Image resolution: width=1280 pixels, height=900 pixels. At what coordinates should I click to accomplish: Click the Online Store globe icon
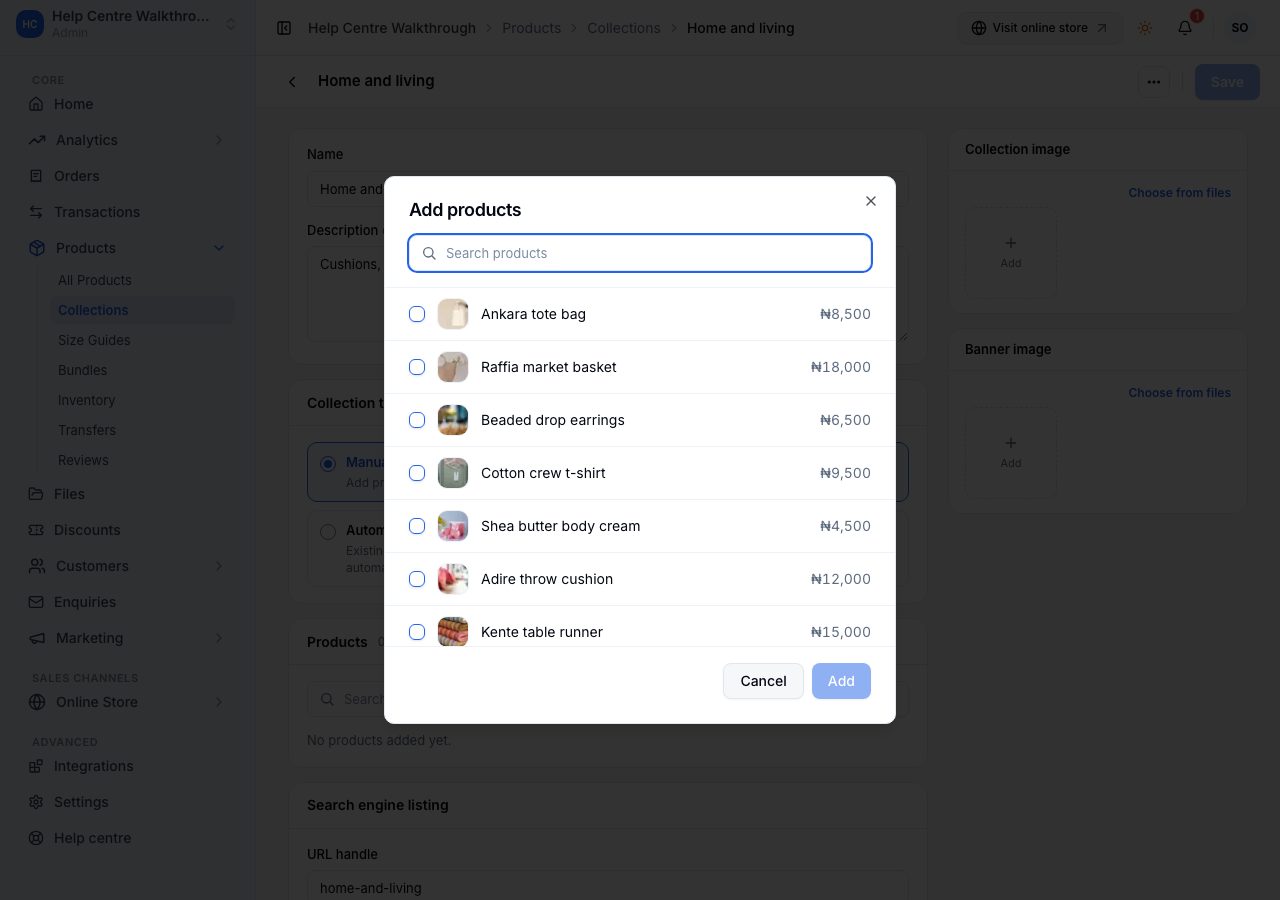[37, 702]
